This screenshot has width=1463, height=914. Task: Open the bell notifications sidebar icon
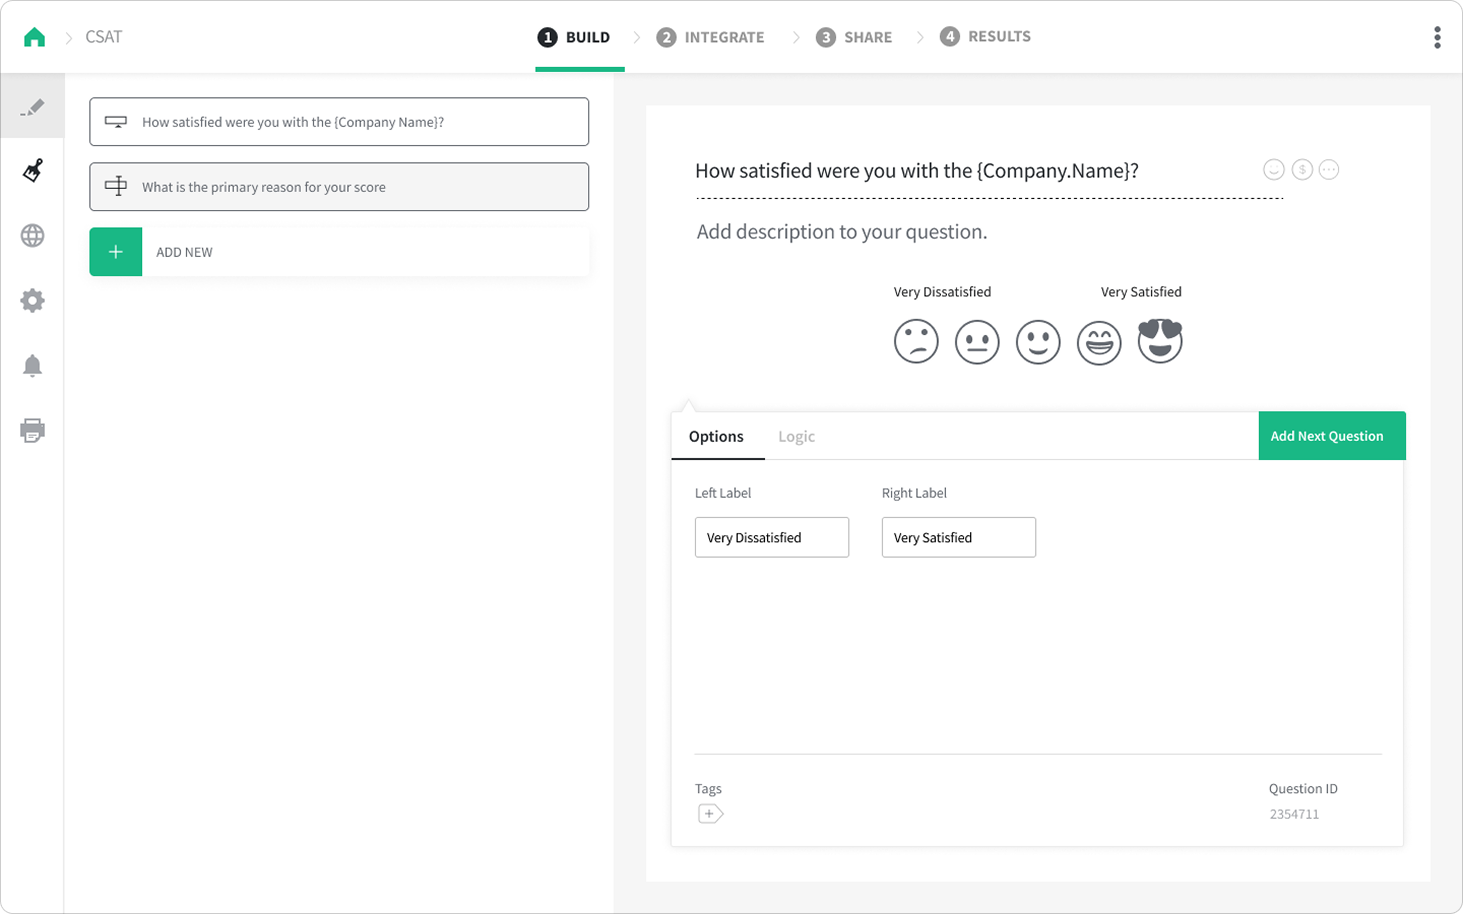pyautogui.click(x=32, y=366)
